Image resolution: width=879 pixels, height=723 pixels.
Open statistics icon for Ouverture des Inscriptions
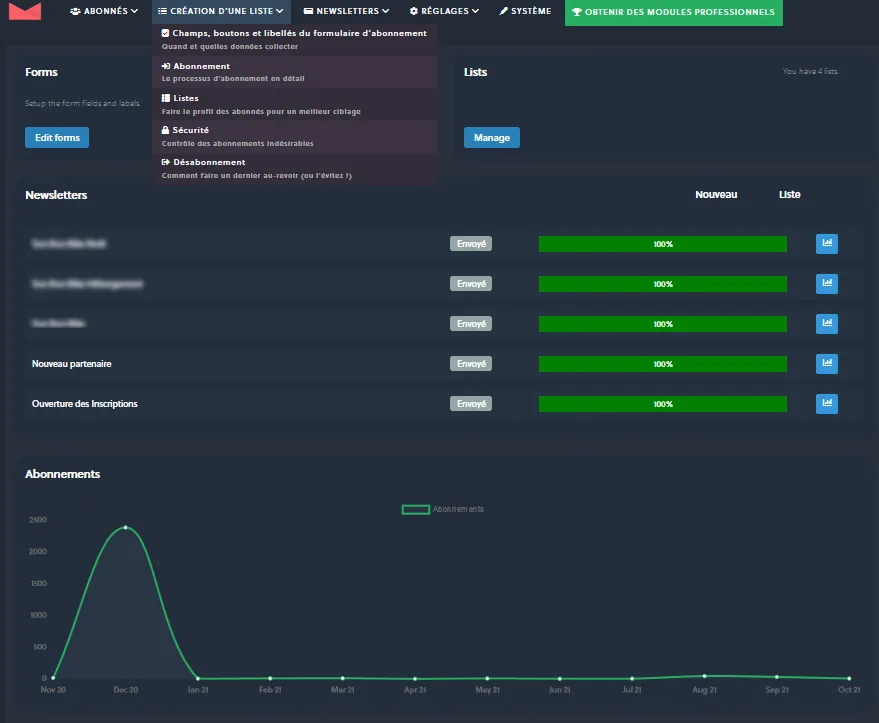(826, 404)
